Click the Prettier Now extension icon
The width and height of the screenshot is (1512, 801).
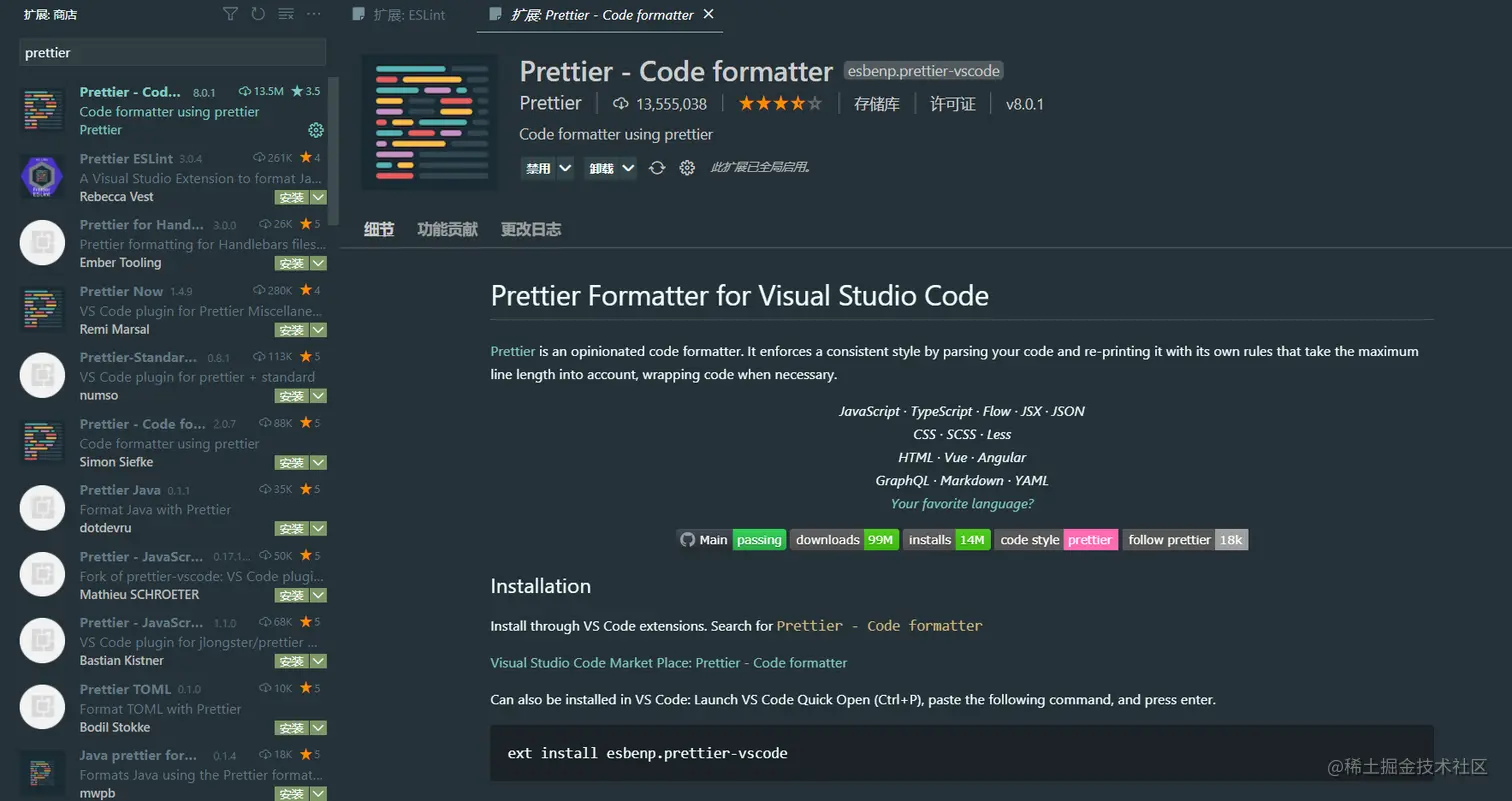point(43,309)
